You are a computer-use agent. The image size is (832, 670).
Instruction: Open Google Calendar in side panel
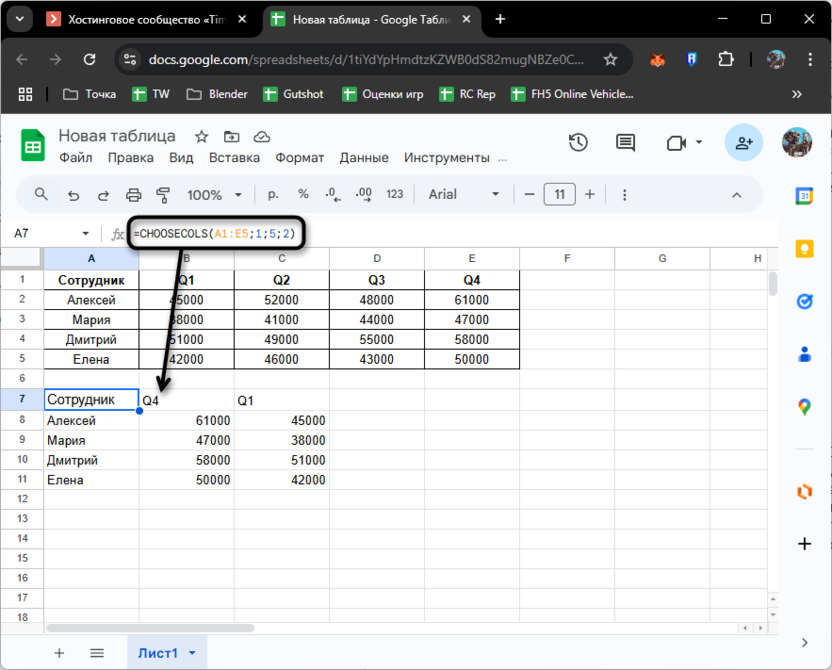coord(804,196)
